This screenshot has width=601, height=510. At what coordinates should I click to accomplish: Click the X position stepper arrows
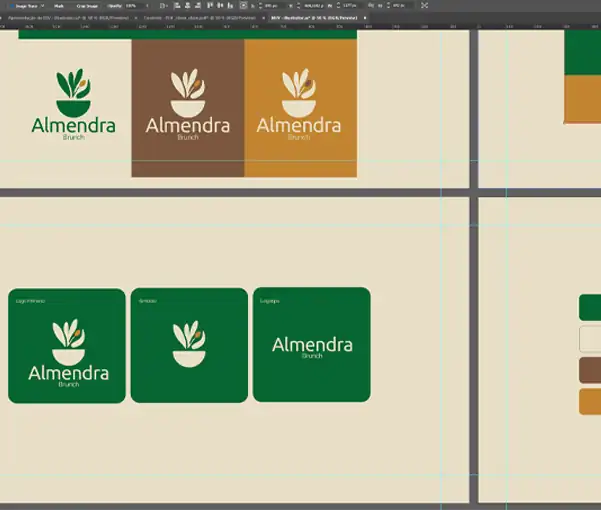[x=261, y=6]
